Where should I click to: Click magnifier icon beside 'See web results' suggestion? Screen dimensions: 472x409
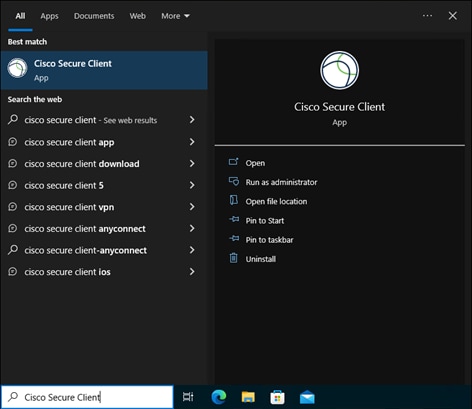click(13, 119)
